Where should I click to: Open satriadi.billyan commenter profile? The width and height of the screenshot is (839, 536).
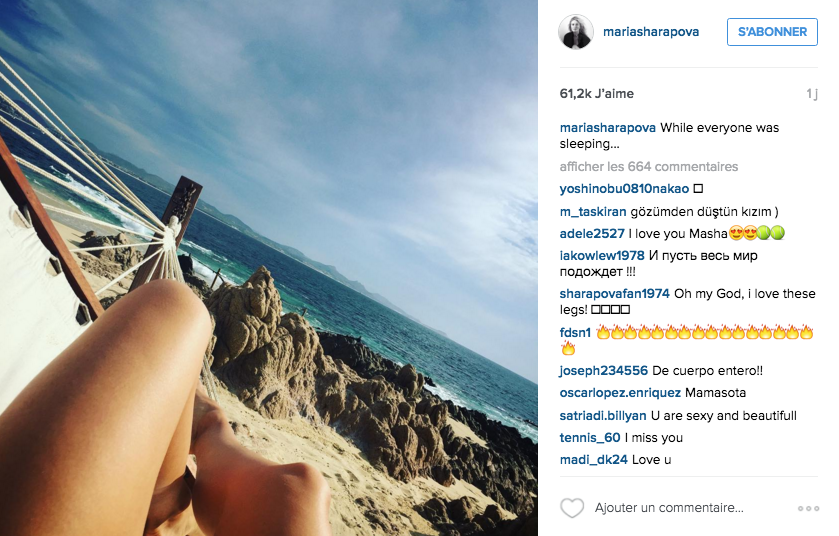[603, 416]
